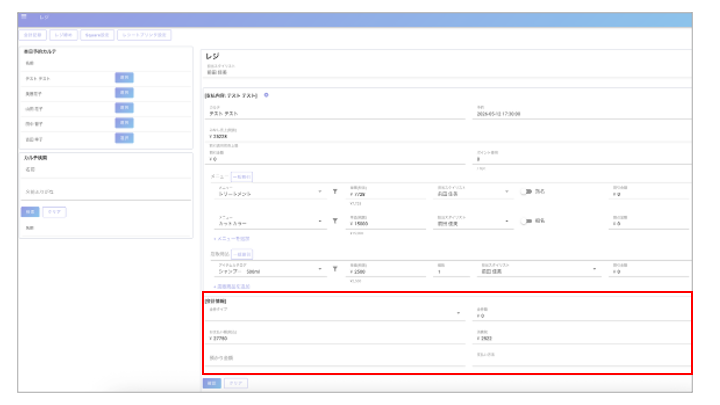Open the トリートメント menu dropdown
720x405 pixels.
(x=270, y=191)
